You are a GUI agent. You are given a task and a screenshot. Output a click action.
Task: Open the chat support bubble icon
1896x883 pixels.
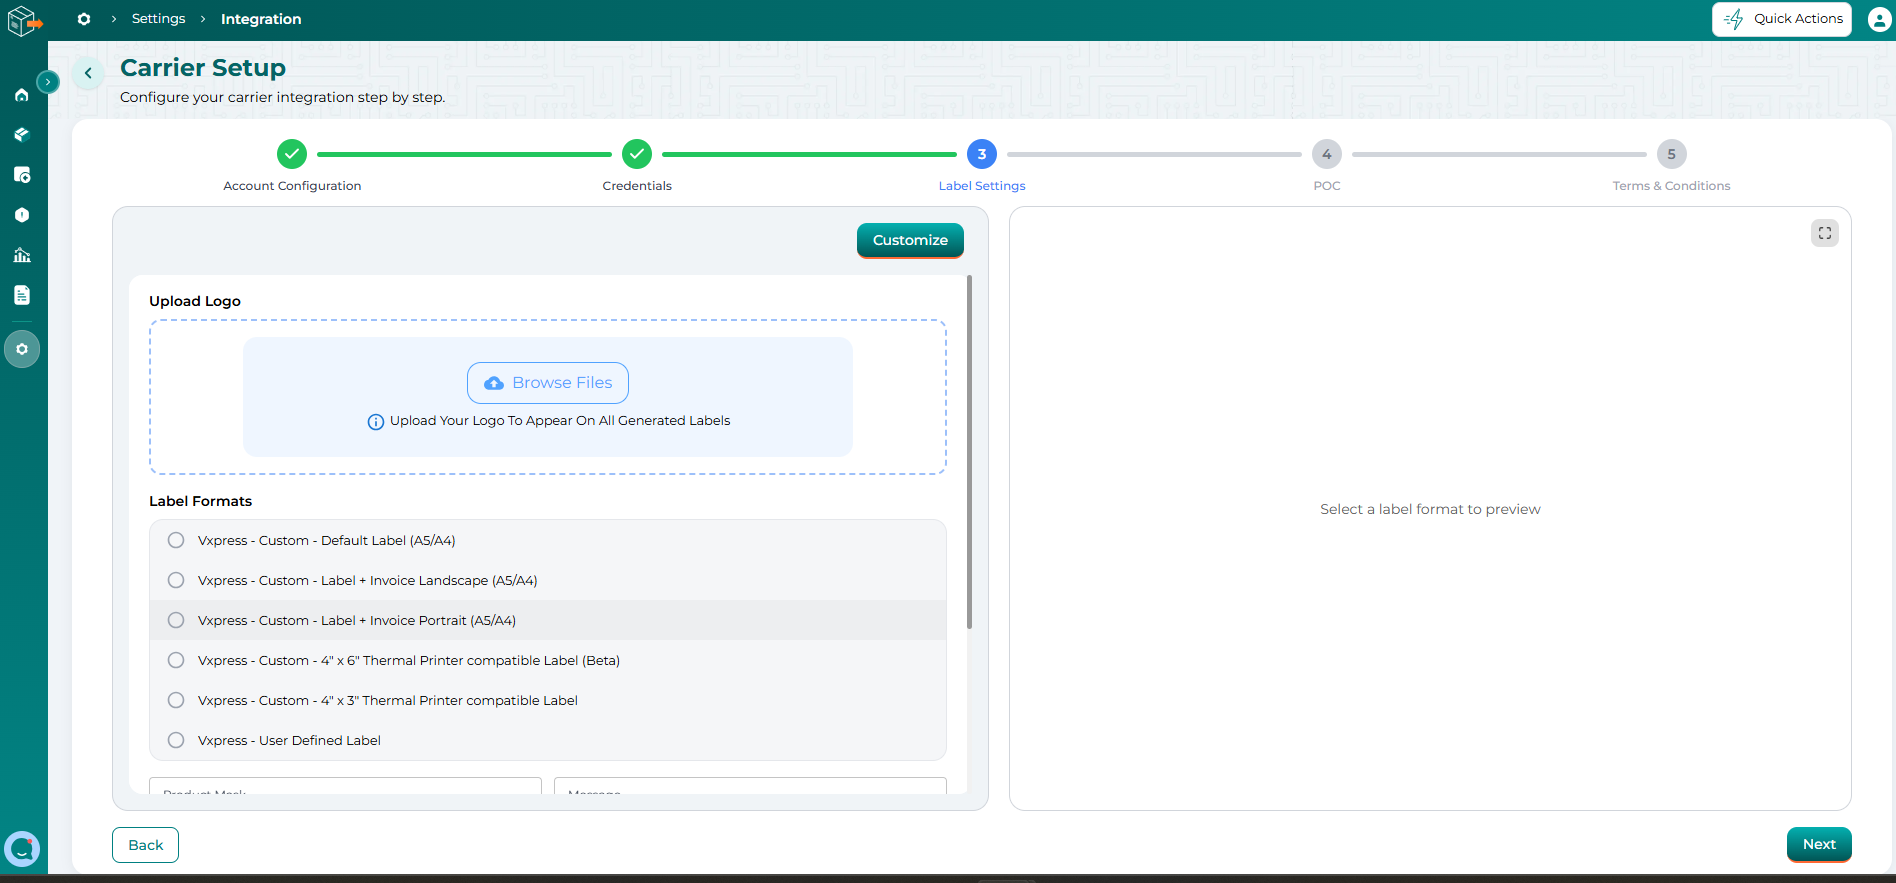(22, 849)
